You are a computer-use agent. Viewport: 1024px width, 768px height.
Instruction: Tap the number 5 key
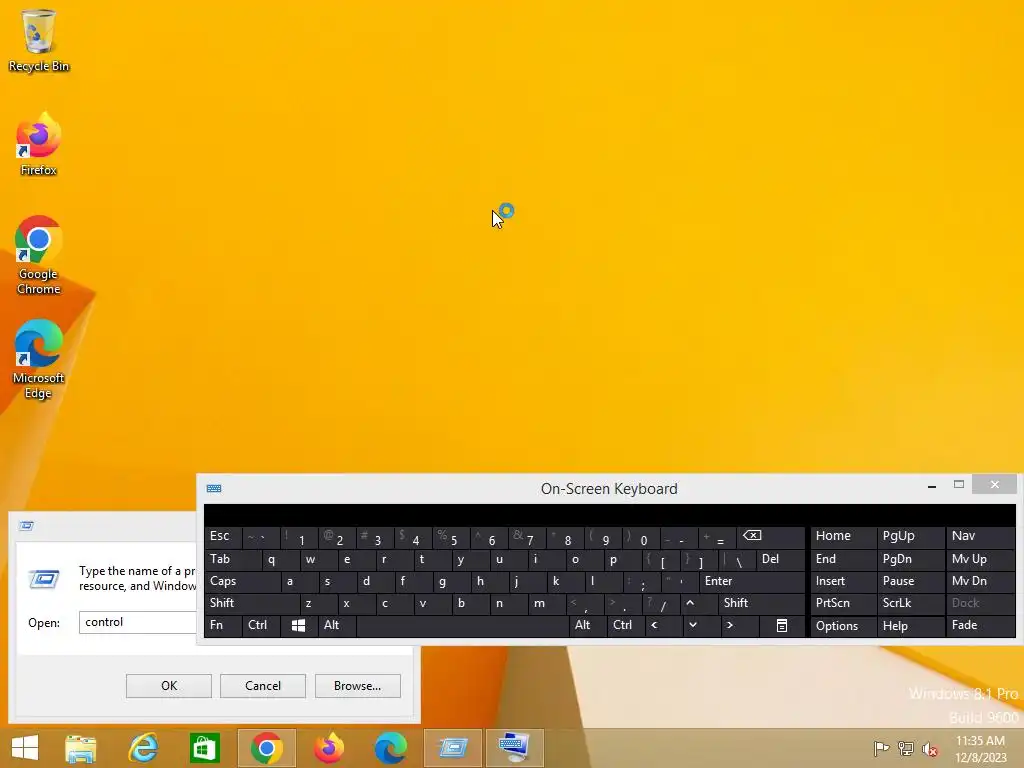452,537
